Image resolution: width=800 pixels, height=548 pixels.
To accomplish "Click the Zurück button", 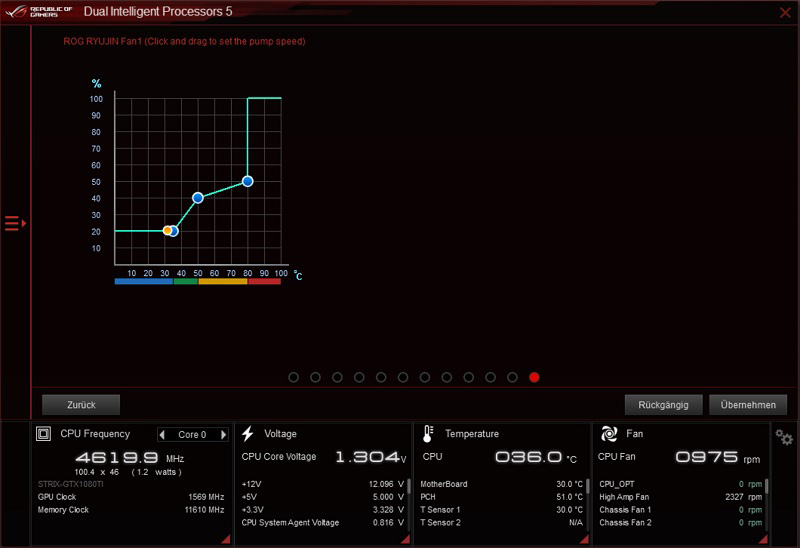I will 81,405.
